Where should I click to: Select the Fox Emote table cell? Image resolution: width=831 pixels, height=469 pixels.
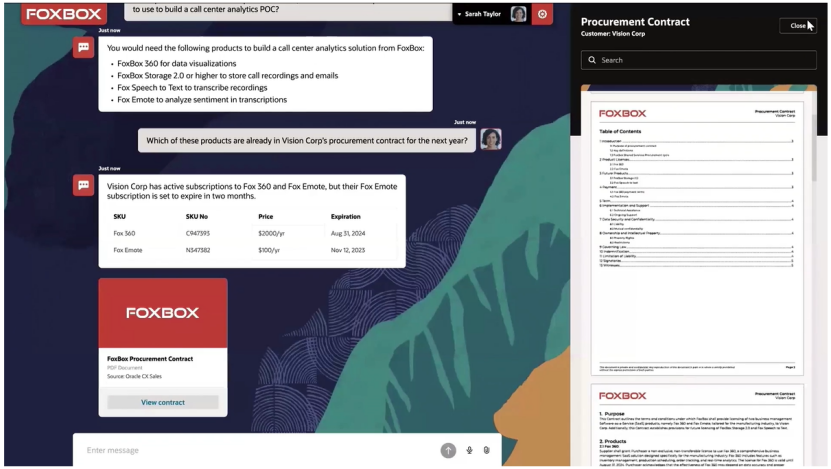[x=128, y=250]
